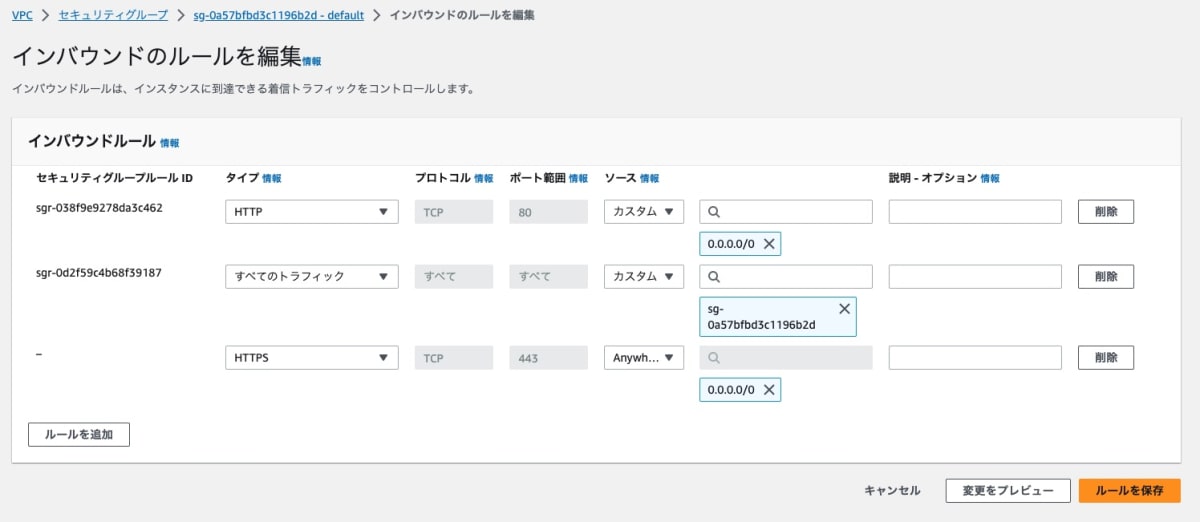Open sg-0a57bfbd3c1196b2d - default breadcrumb link
Viewport: 1200px width, 522px height.
coord(278,15)
